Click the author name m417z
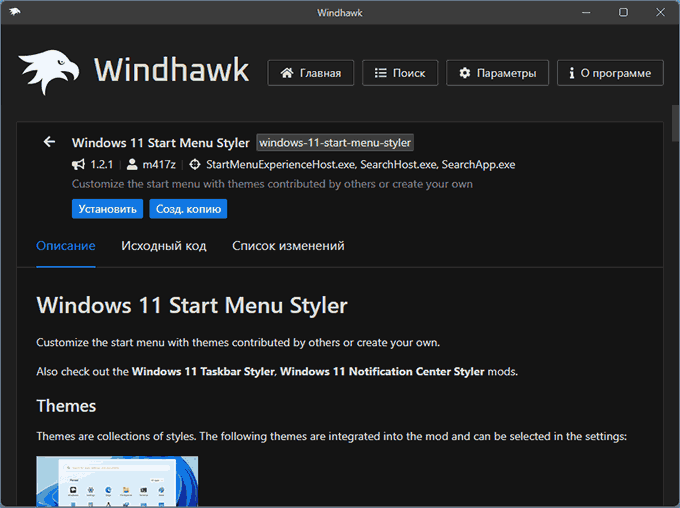Image resolution: width=680 pixels, height=508 pixels. [159, 165]
